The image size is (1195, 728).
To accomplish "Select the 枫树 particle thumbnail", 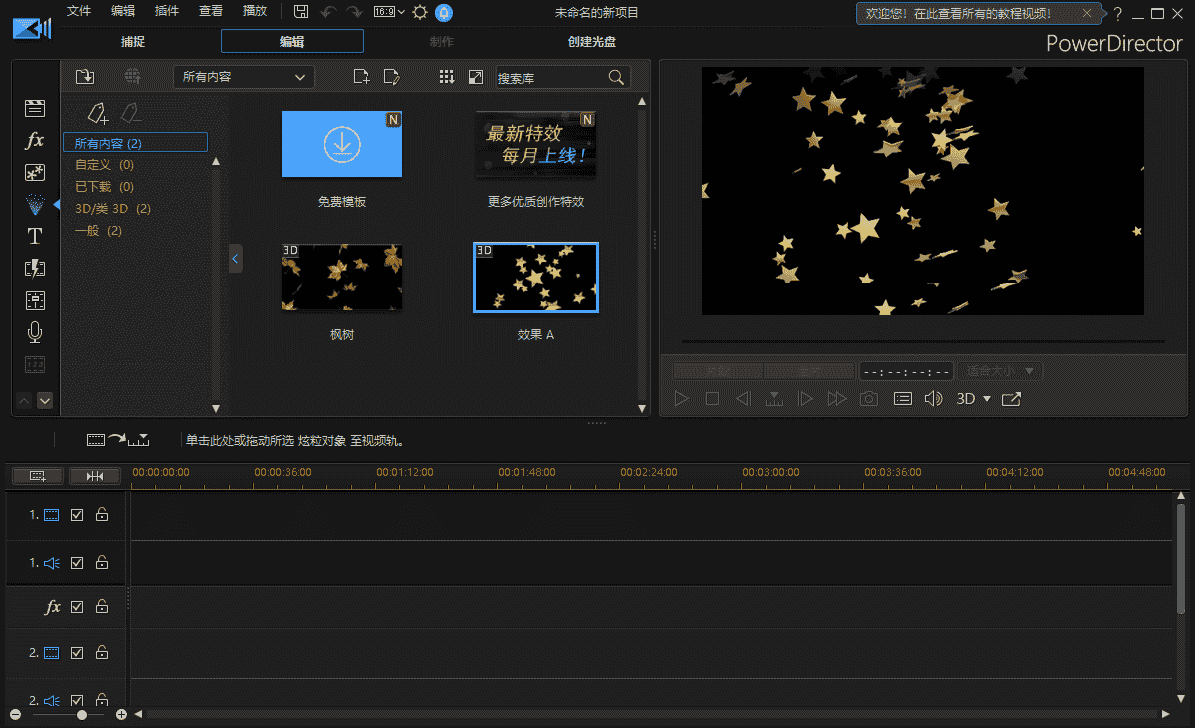I will [x=342, y=279].
